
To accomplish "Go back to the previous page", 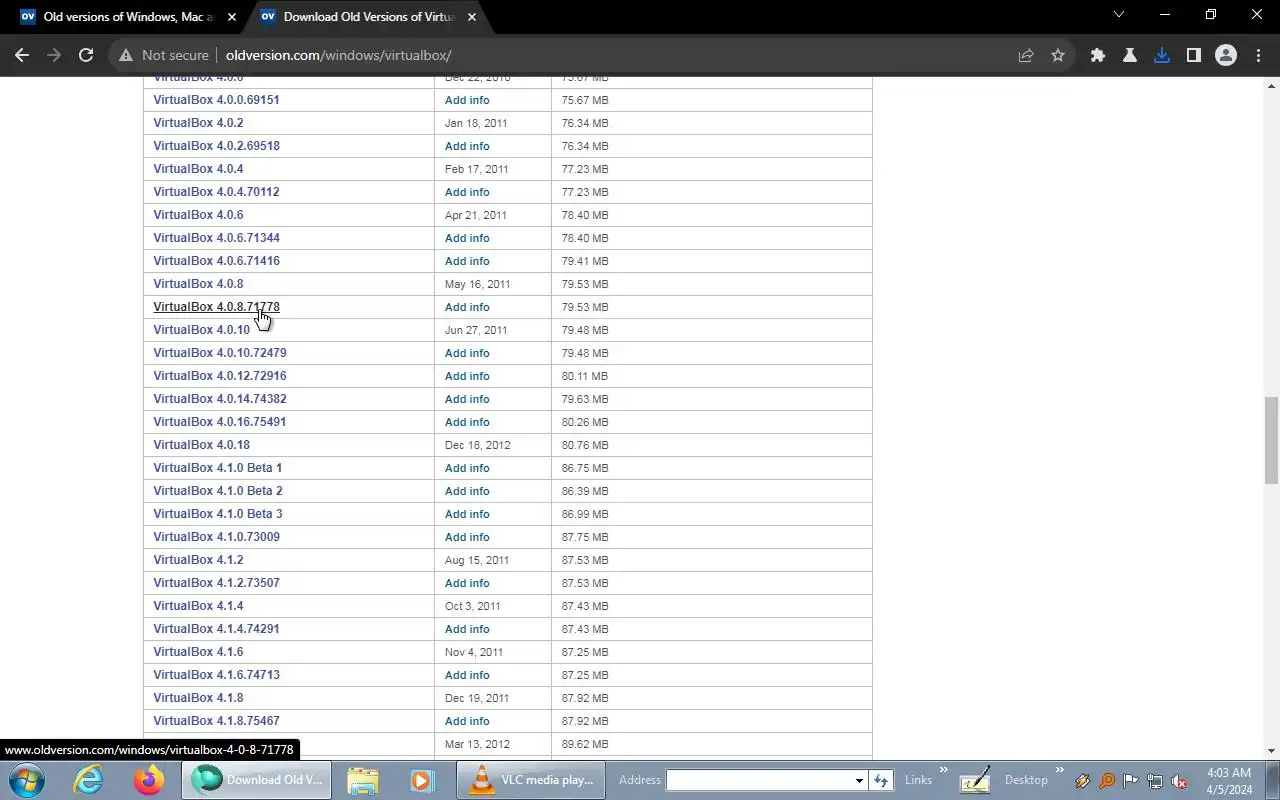I will [22, 56].
